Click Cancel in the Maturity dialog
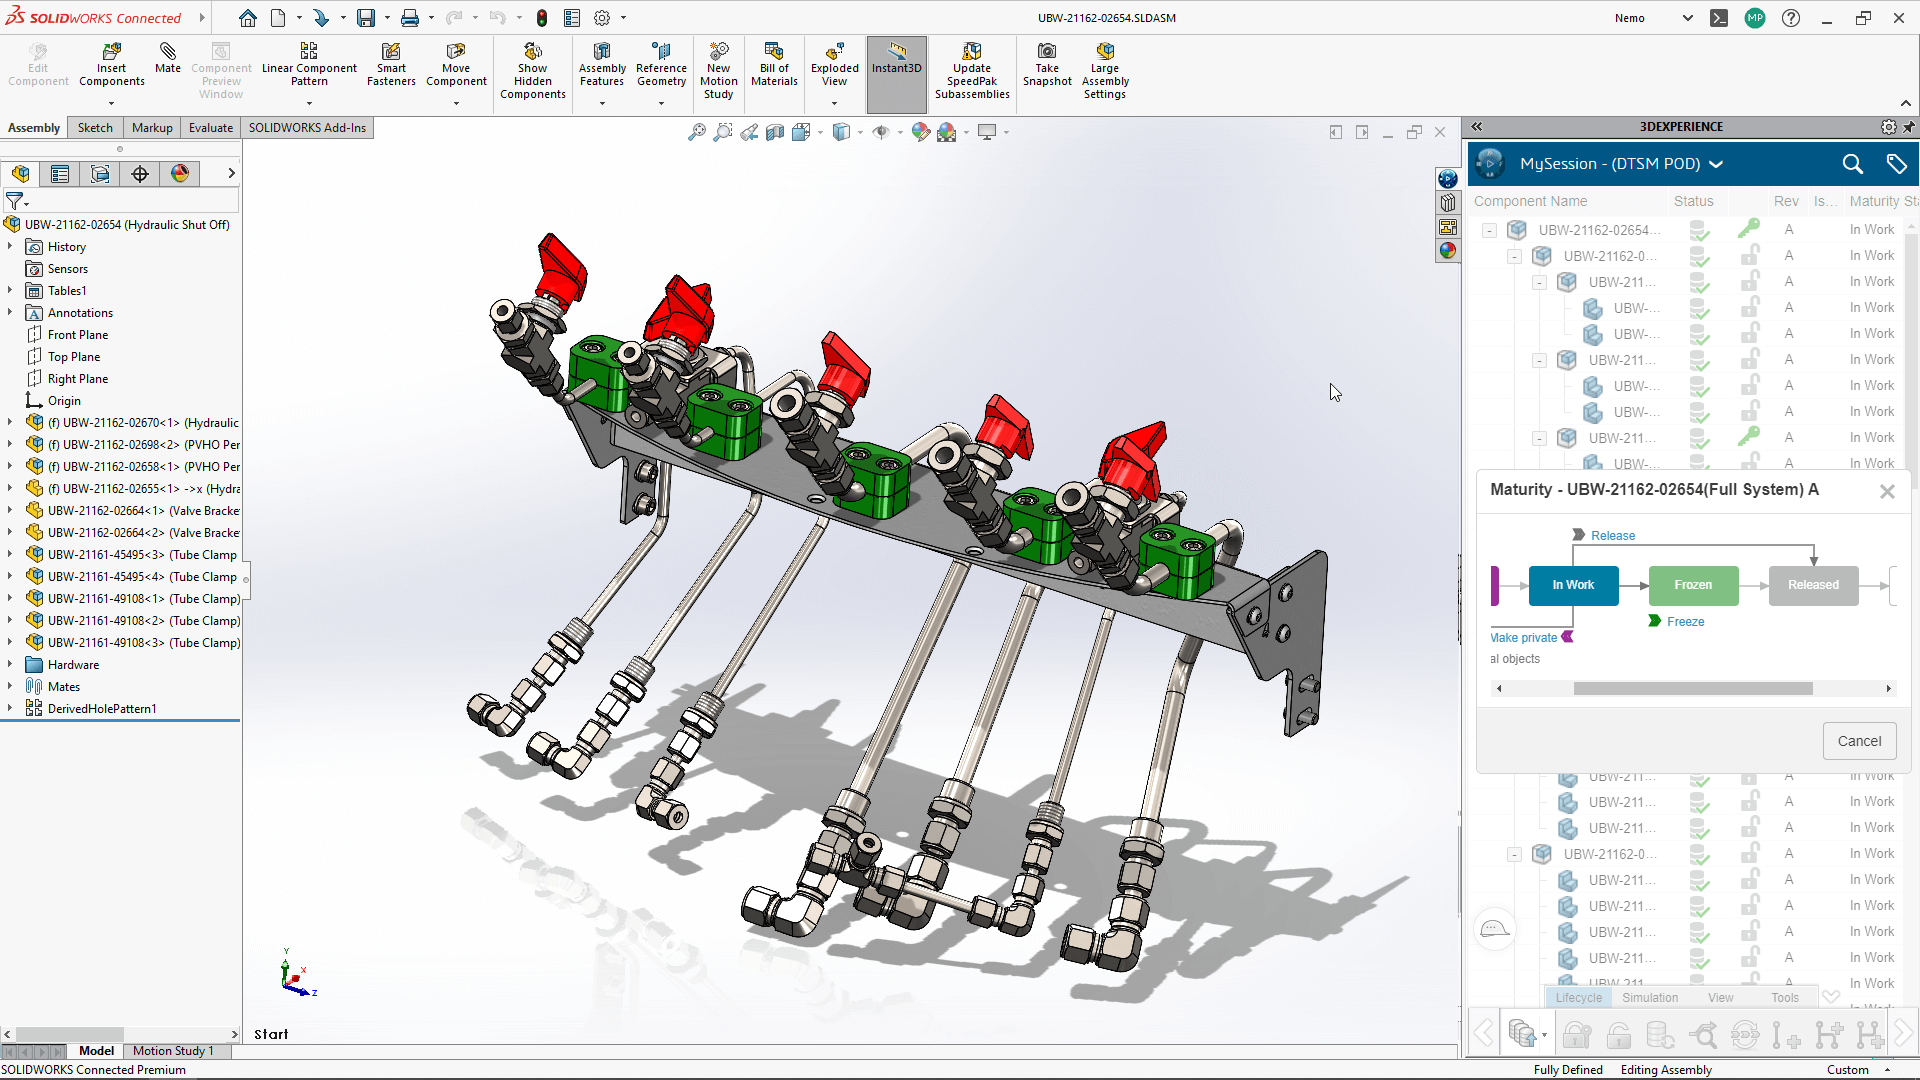The height and width of the screenshot is (1080, 1920). coord(1859,741)
